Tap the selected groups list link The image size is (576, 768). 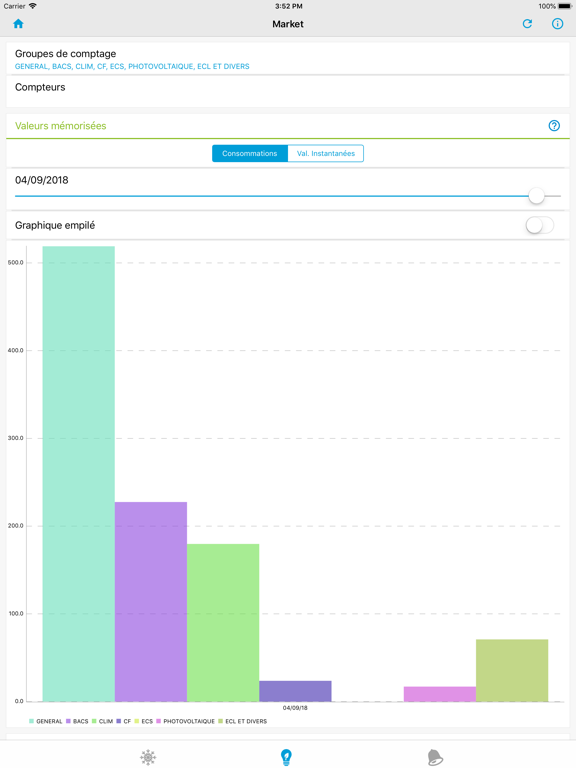[x=132, y=66]
